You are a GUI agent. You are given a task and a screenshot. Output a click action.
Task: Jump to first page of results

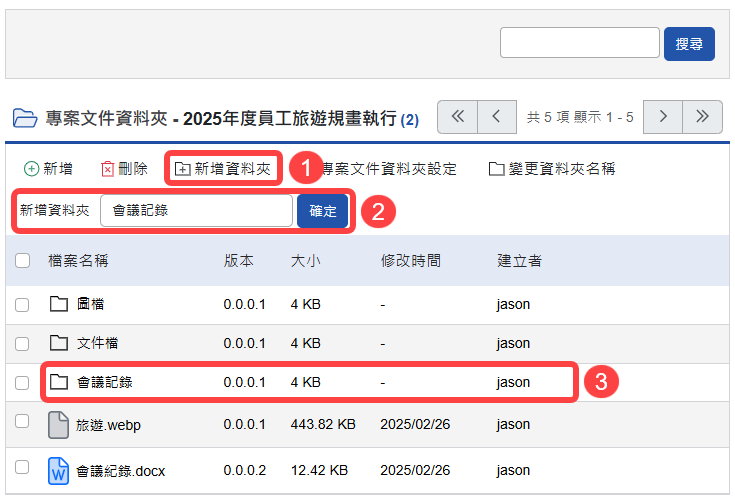(x=458, y=117)
